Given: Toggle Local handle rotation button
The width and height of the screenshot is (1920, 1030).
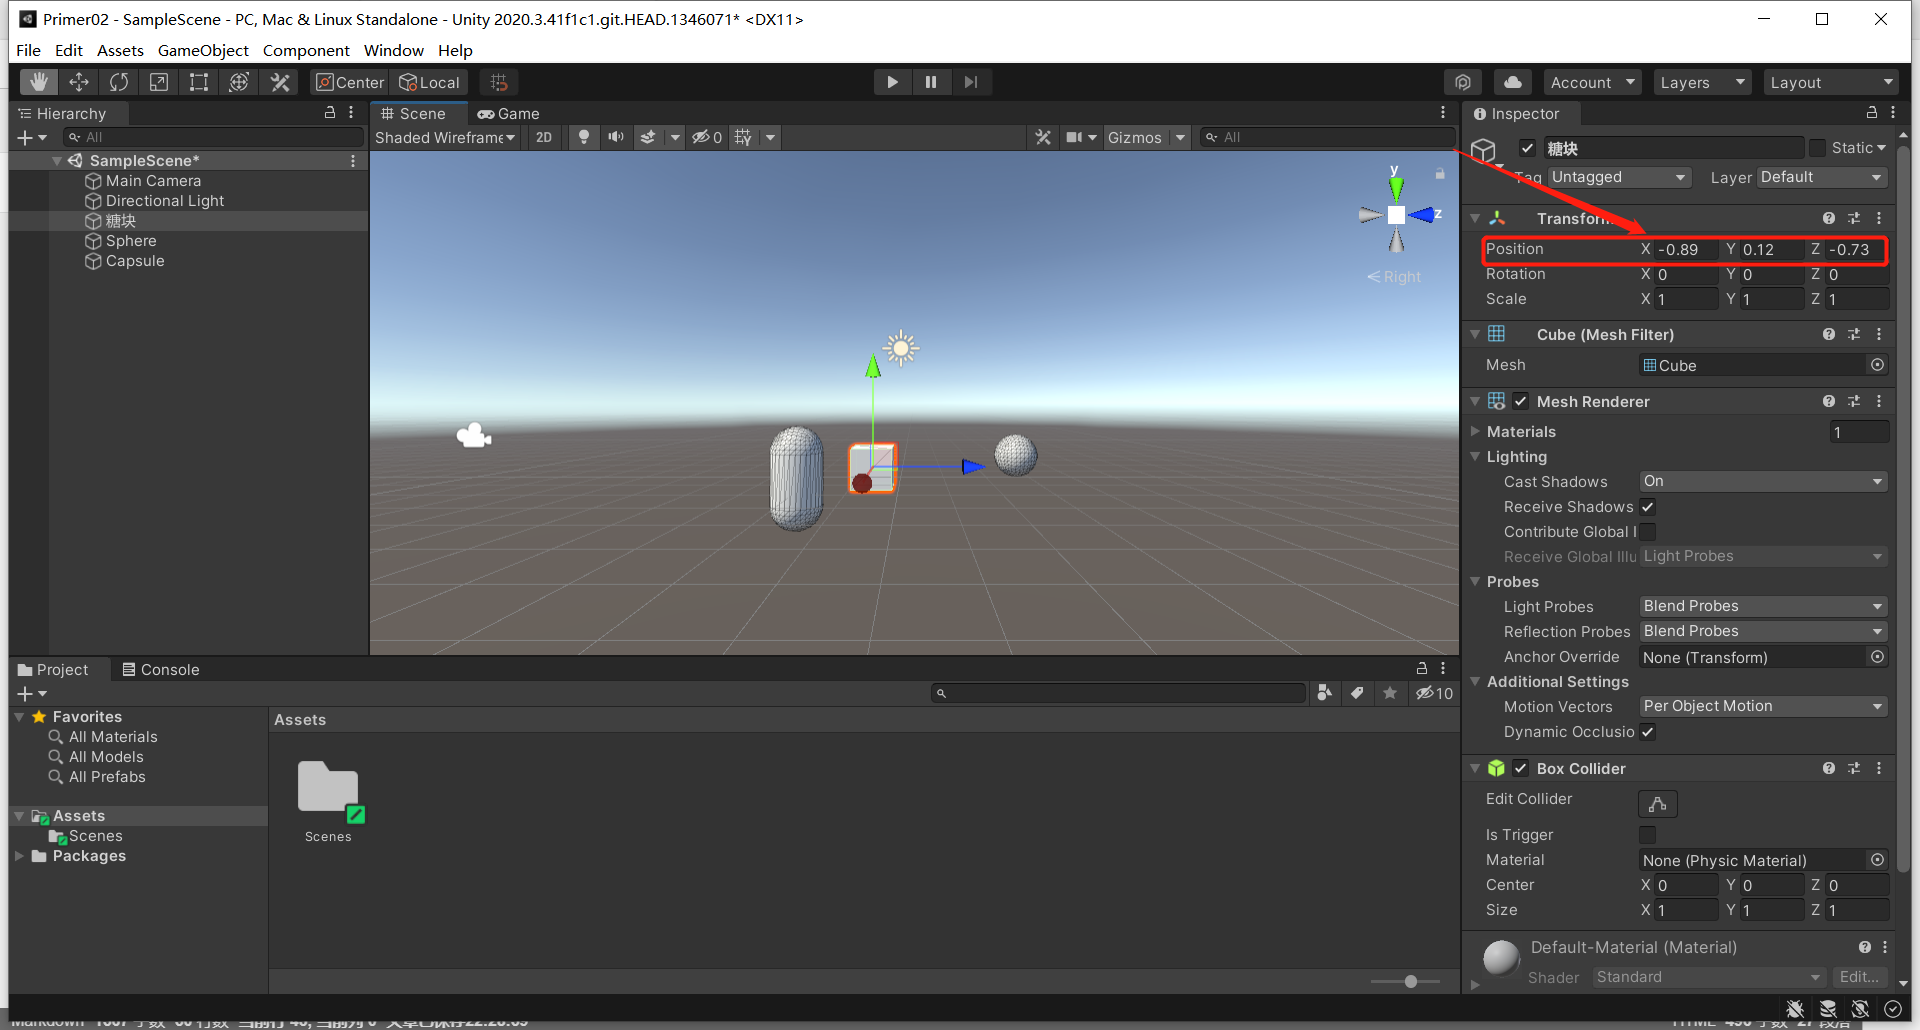Looking at the screenshot, I should click(430, 82).
